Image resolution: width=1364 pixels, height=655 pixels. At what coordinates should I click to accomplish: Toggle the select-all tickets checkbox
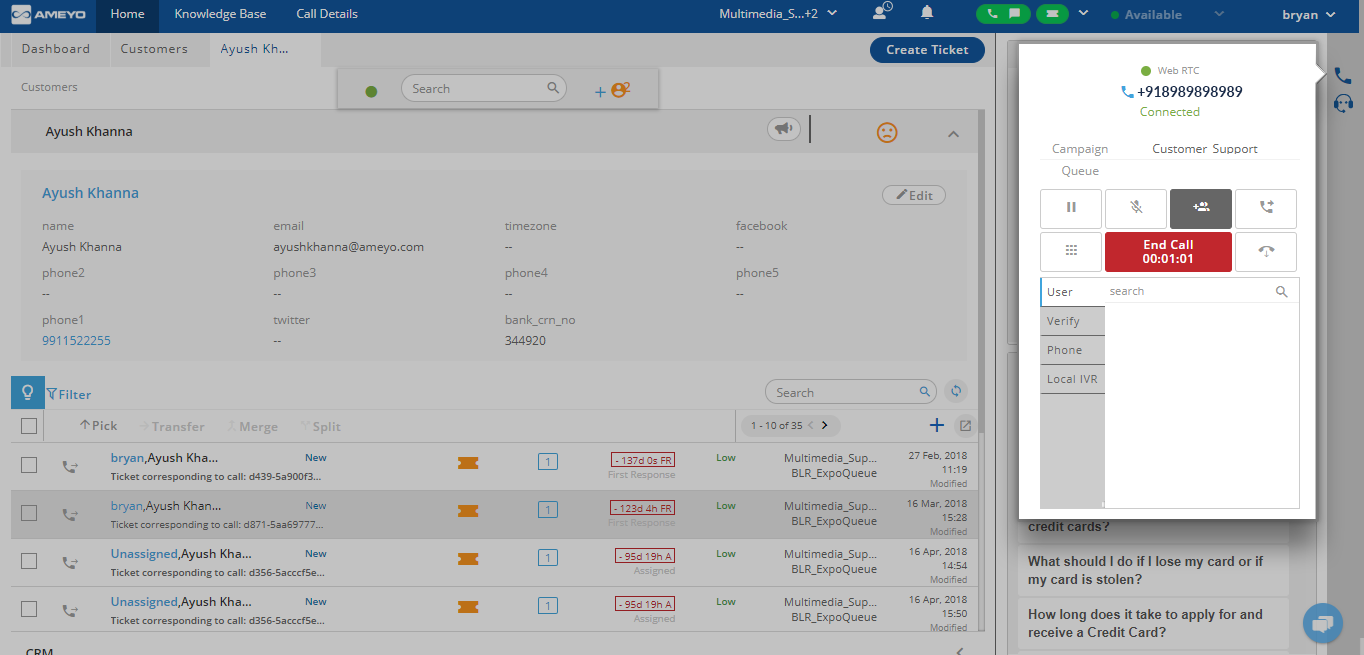tap(29, 426)
